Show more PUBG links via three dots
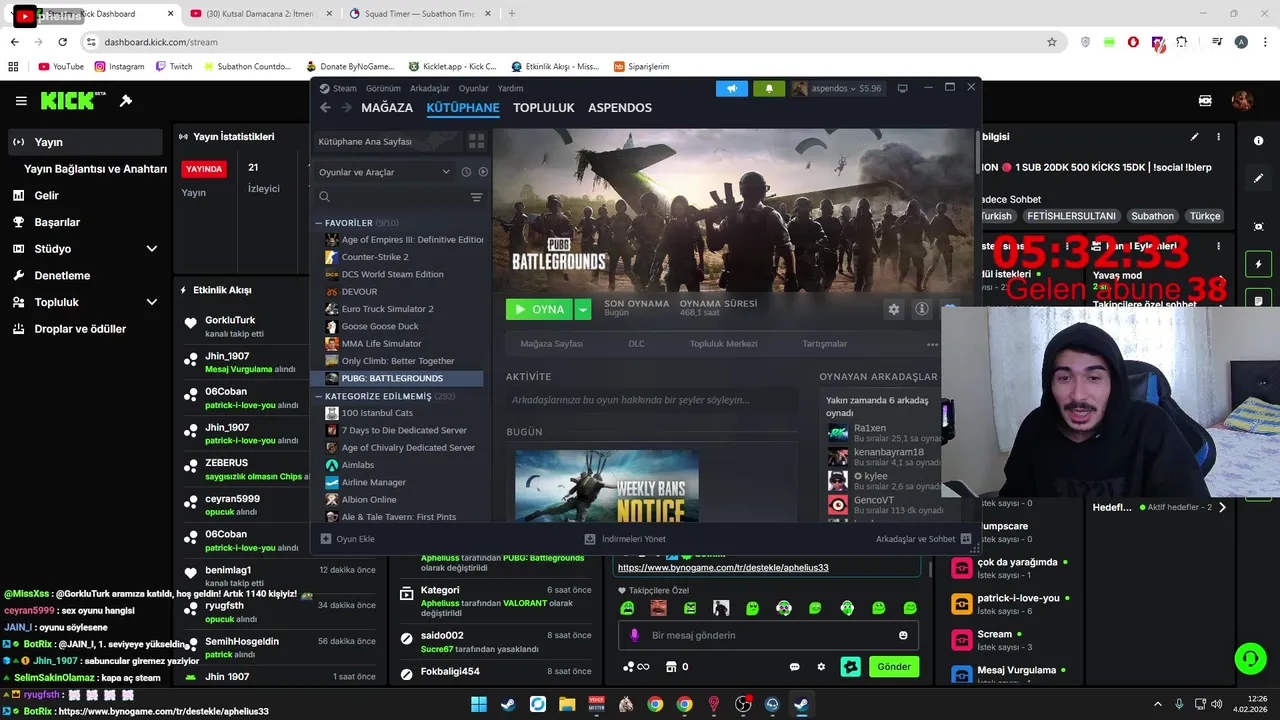 click(x=932, y=344)
